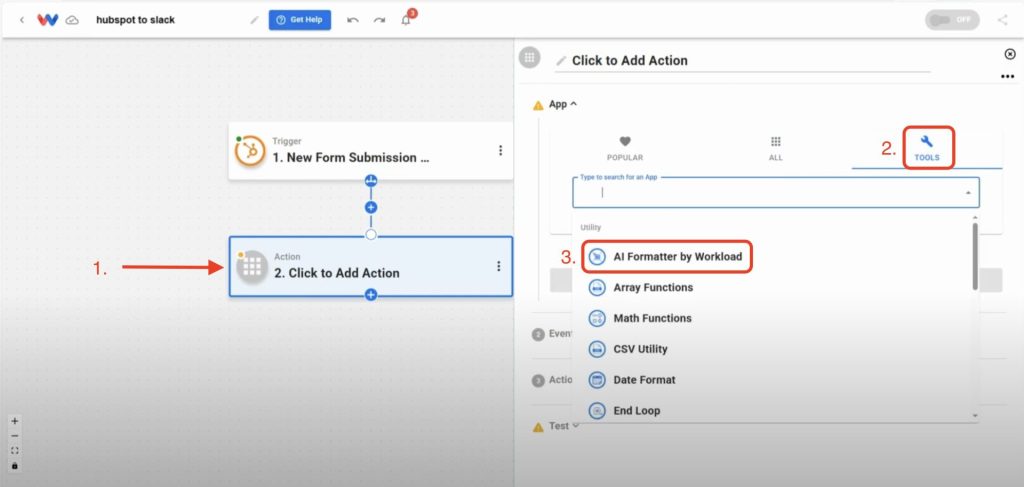Zoom in on the canvas
Image resolution: width=1024 pixels, height=487 pixels.
(x=15, y=421)
